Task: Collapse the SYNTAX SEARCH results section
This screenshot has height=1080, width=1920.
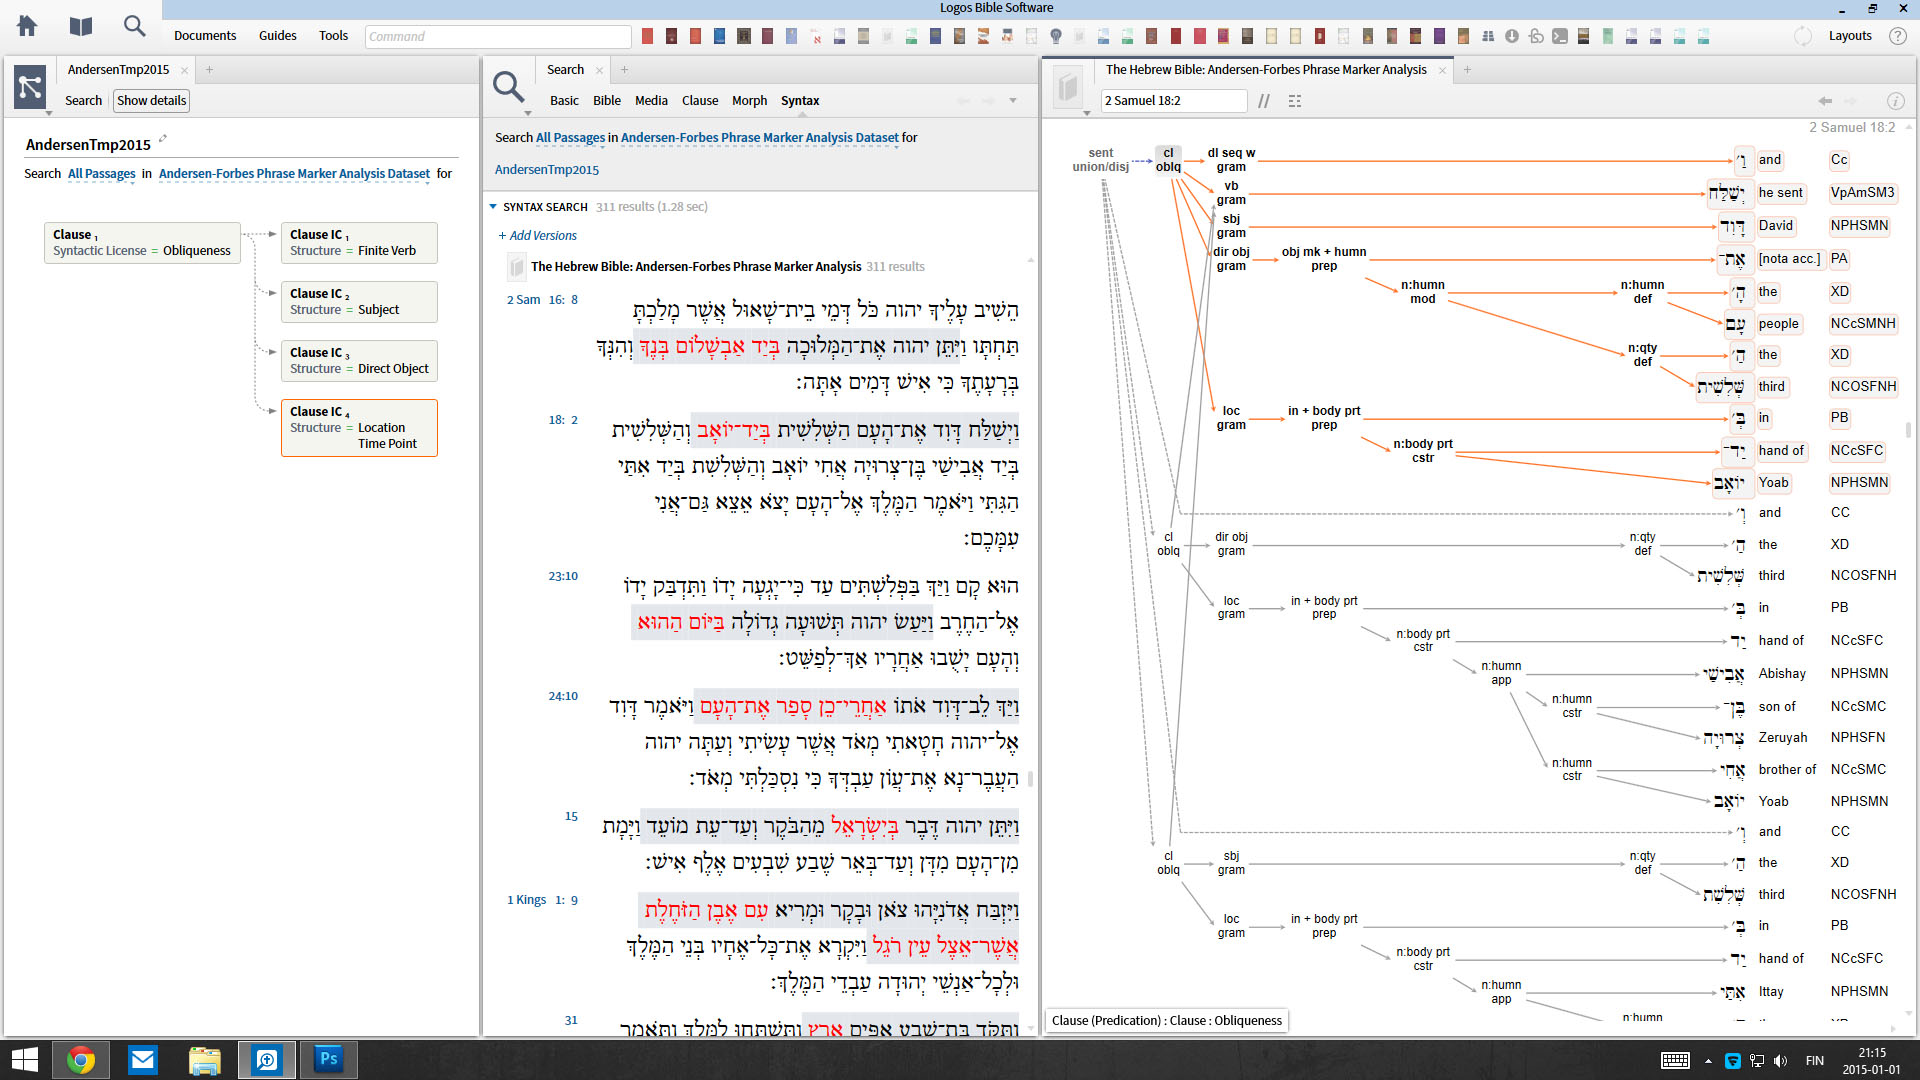Action: pyautogui.click(x=493, y=207)
